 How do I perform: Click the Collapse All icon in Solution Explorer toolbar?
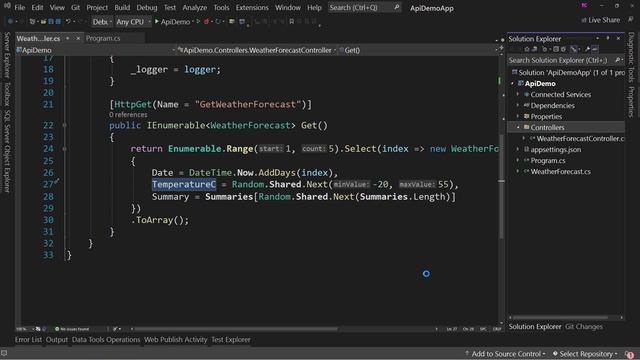(556, 49)
